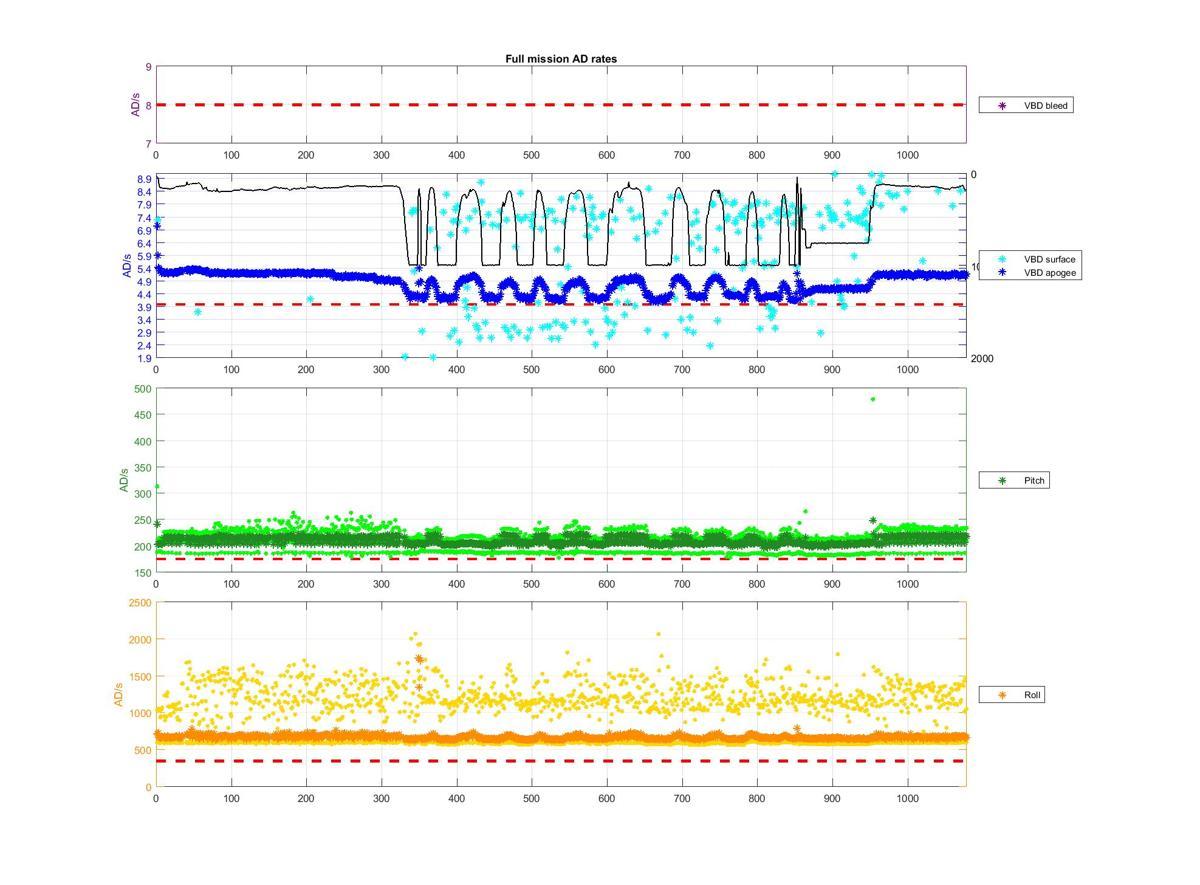Select the 2500 tick label on roll axis

point(141,603)
